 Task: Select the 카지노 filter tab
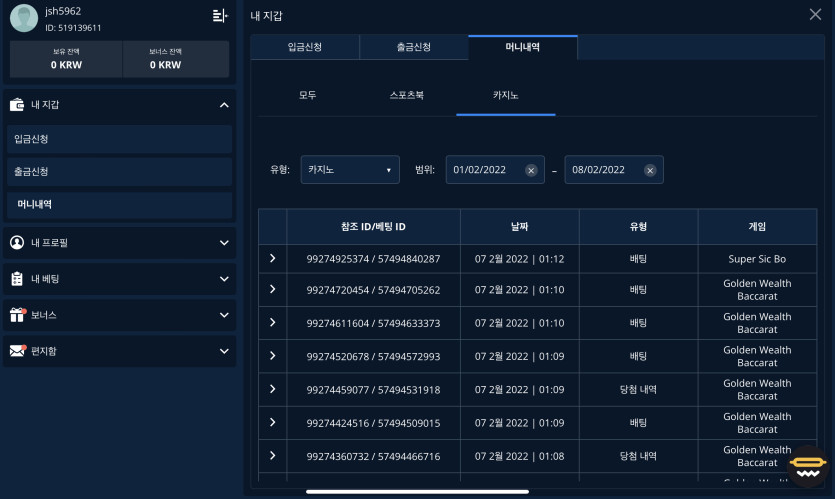point(506,95)
